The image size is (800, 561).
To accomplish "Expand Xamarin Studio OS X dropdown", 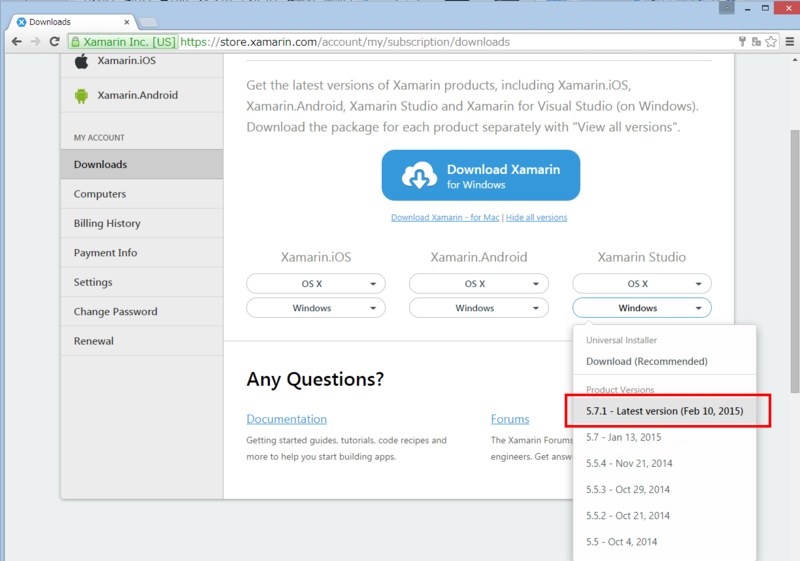I will point(642,284).
